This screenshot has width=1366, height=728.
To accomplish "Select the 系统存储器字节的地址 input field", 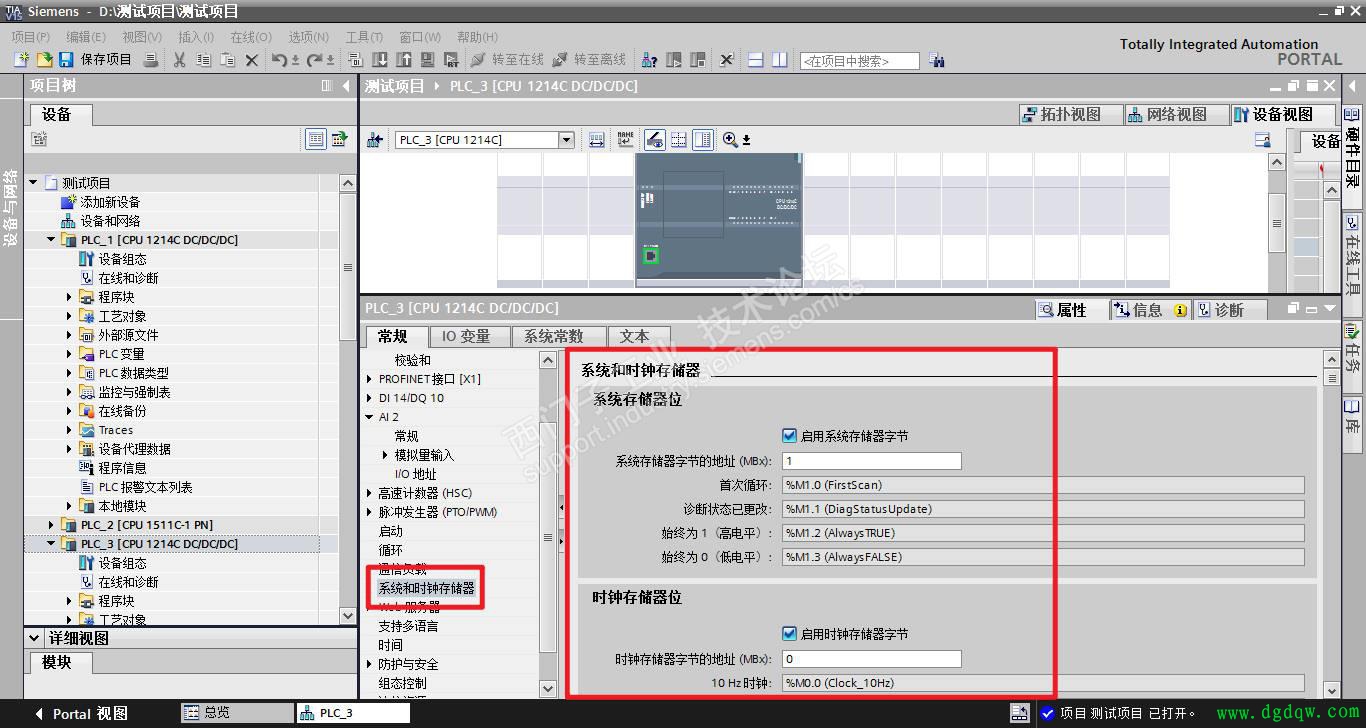I will 868,460.
